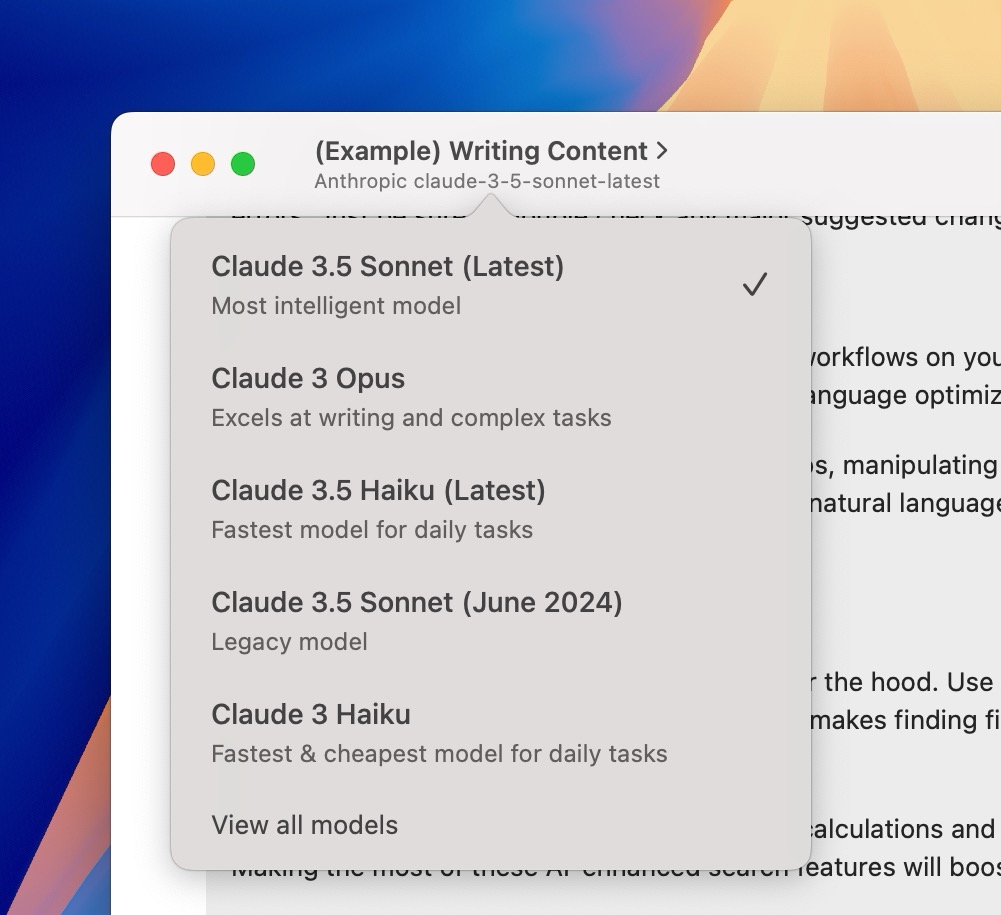Click the "Legacy model" description label
Image resolution: width=1001 pixels, height=915 pixels.
point(289,642)
